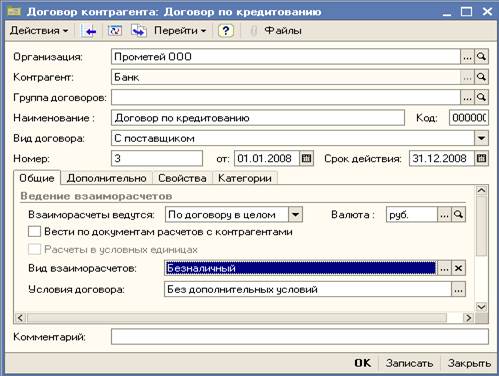
Task: Switch to the Дополнительно tab
Action: pyautogui.click(x=106, y=178)
